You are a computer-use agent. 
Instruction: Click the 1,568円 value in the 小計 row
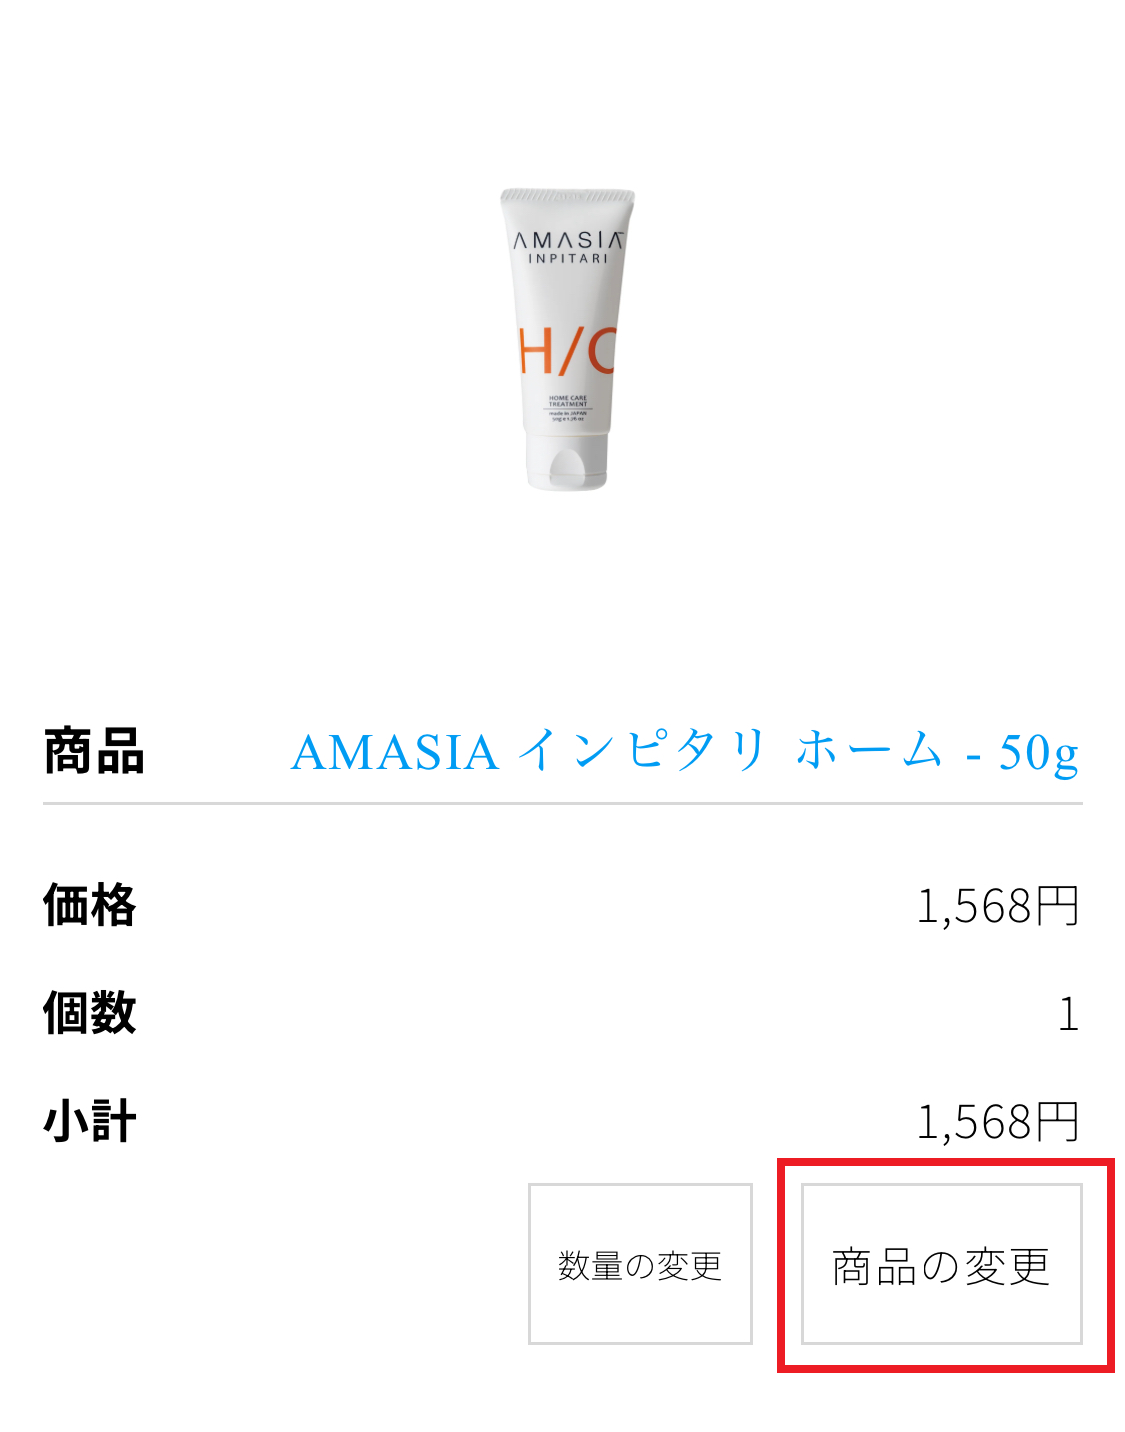point(998,1122)
